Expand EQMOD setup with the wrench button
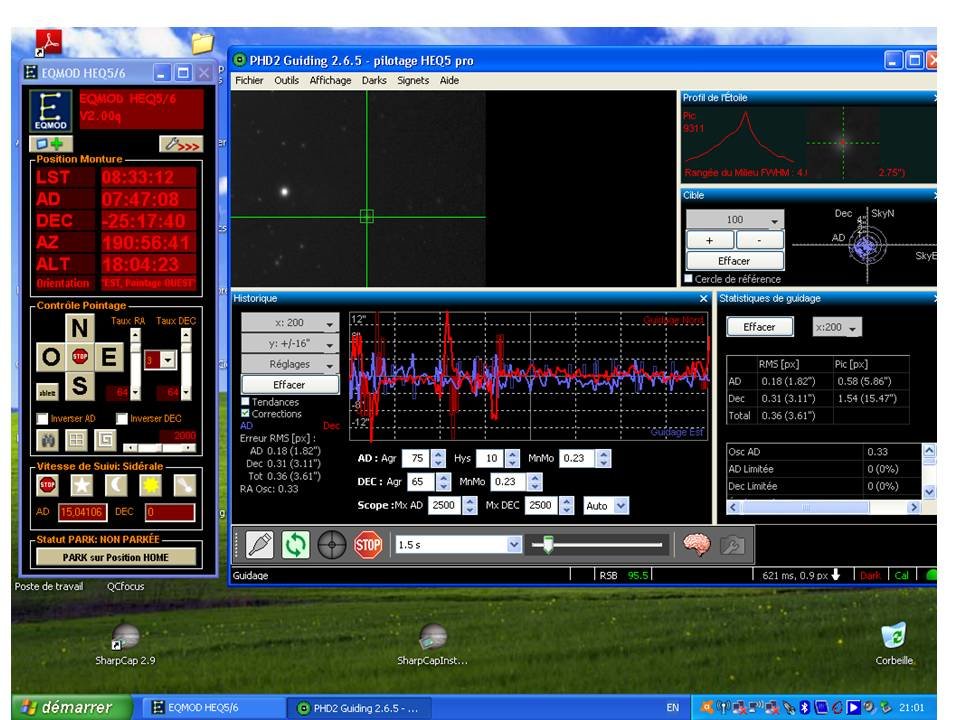960x720 pixels. 180,144
